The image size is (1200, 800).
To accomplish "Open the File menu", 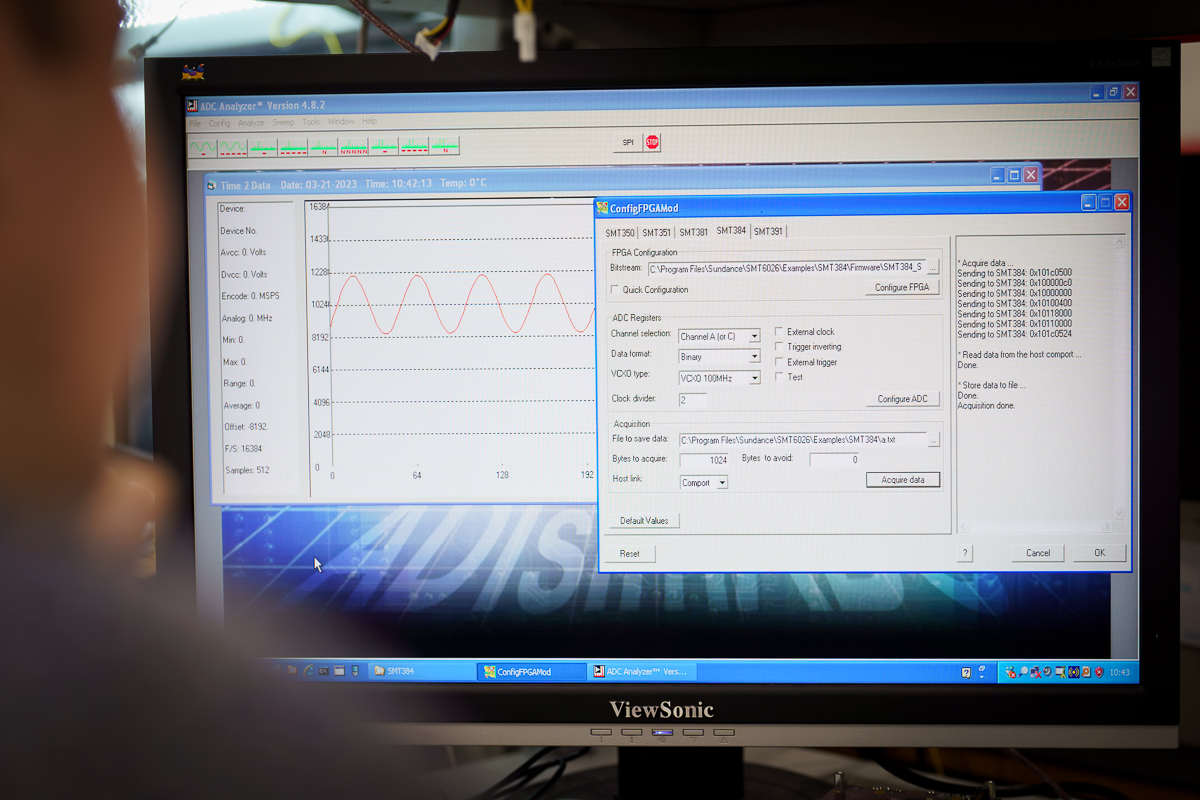I will (x=195, y=123).
